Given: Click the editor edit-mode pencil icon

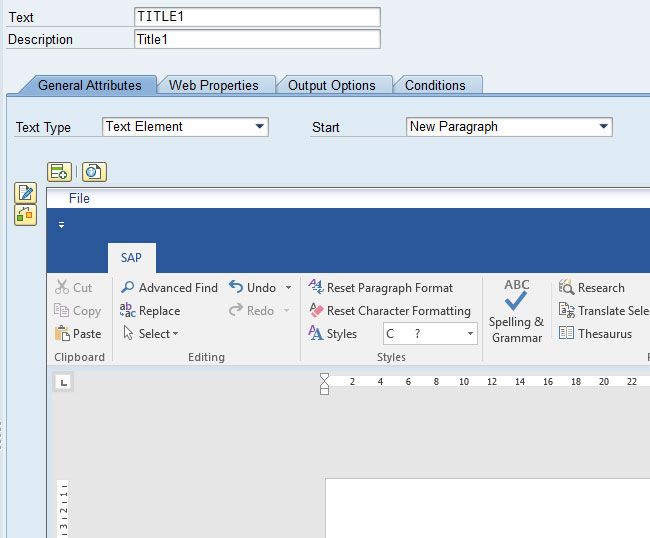Looking at the screenshot, I should tap(25, 193).
